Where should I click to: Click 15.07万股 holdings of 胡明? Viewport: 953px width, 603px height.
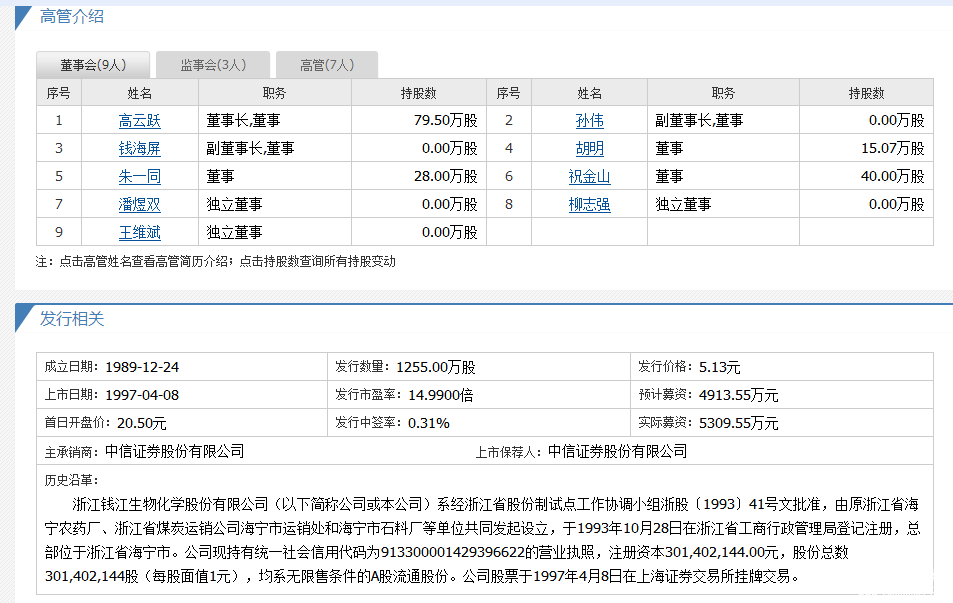892,148
